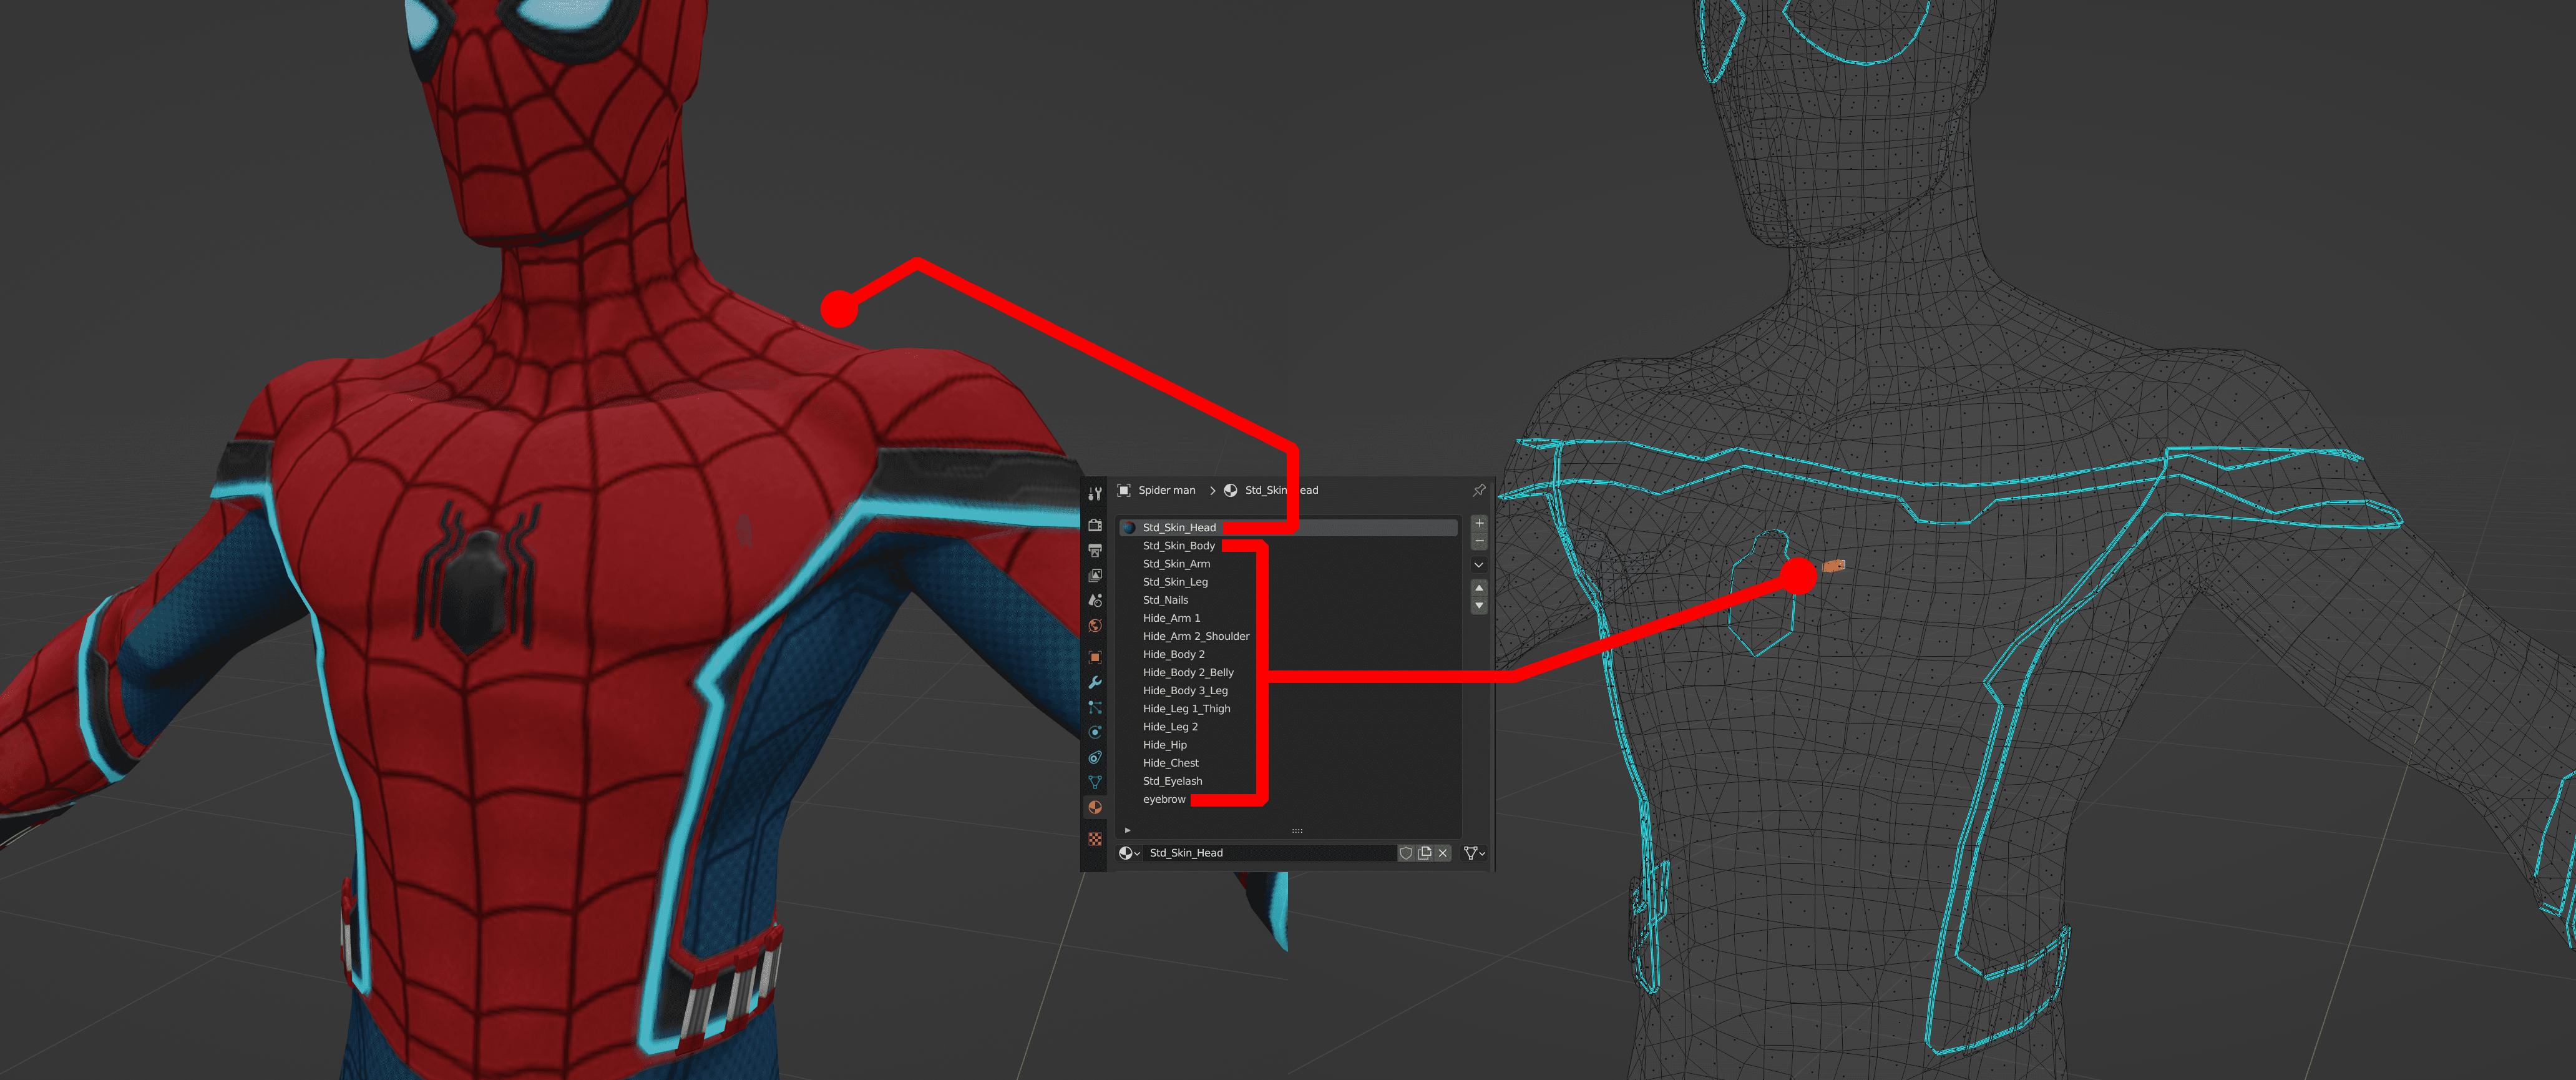Open the Tool properties tab
This screenshot has height=1080, width=2576.
(1095, 493)
